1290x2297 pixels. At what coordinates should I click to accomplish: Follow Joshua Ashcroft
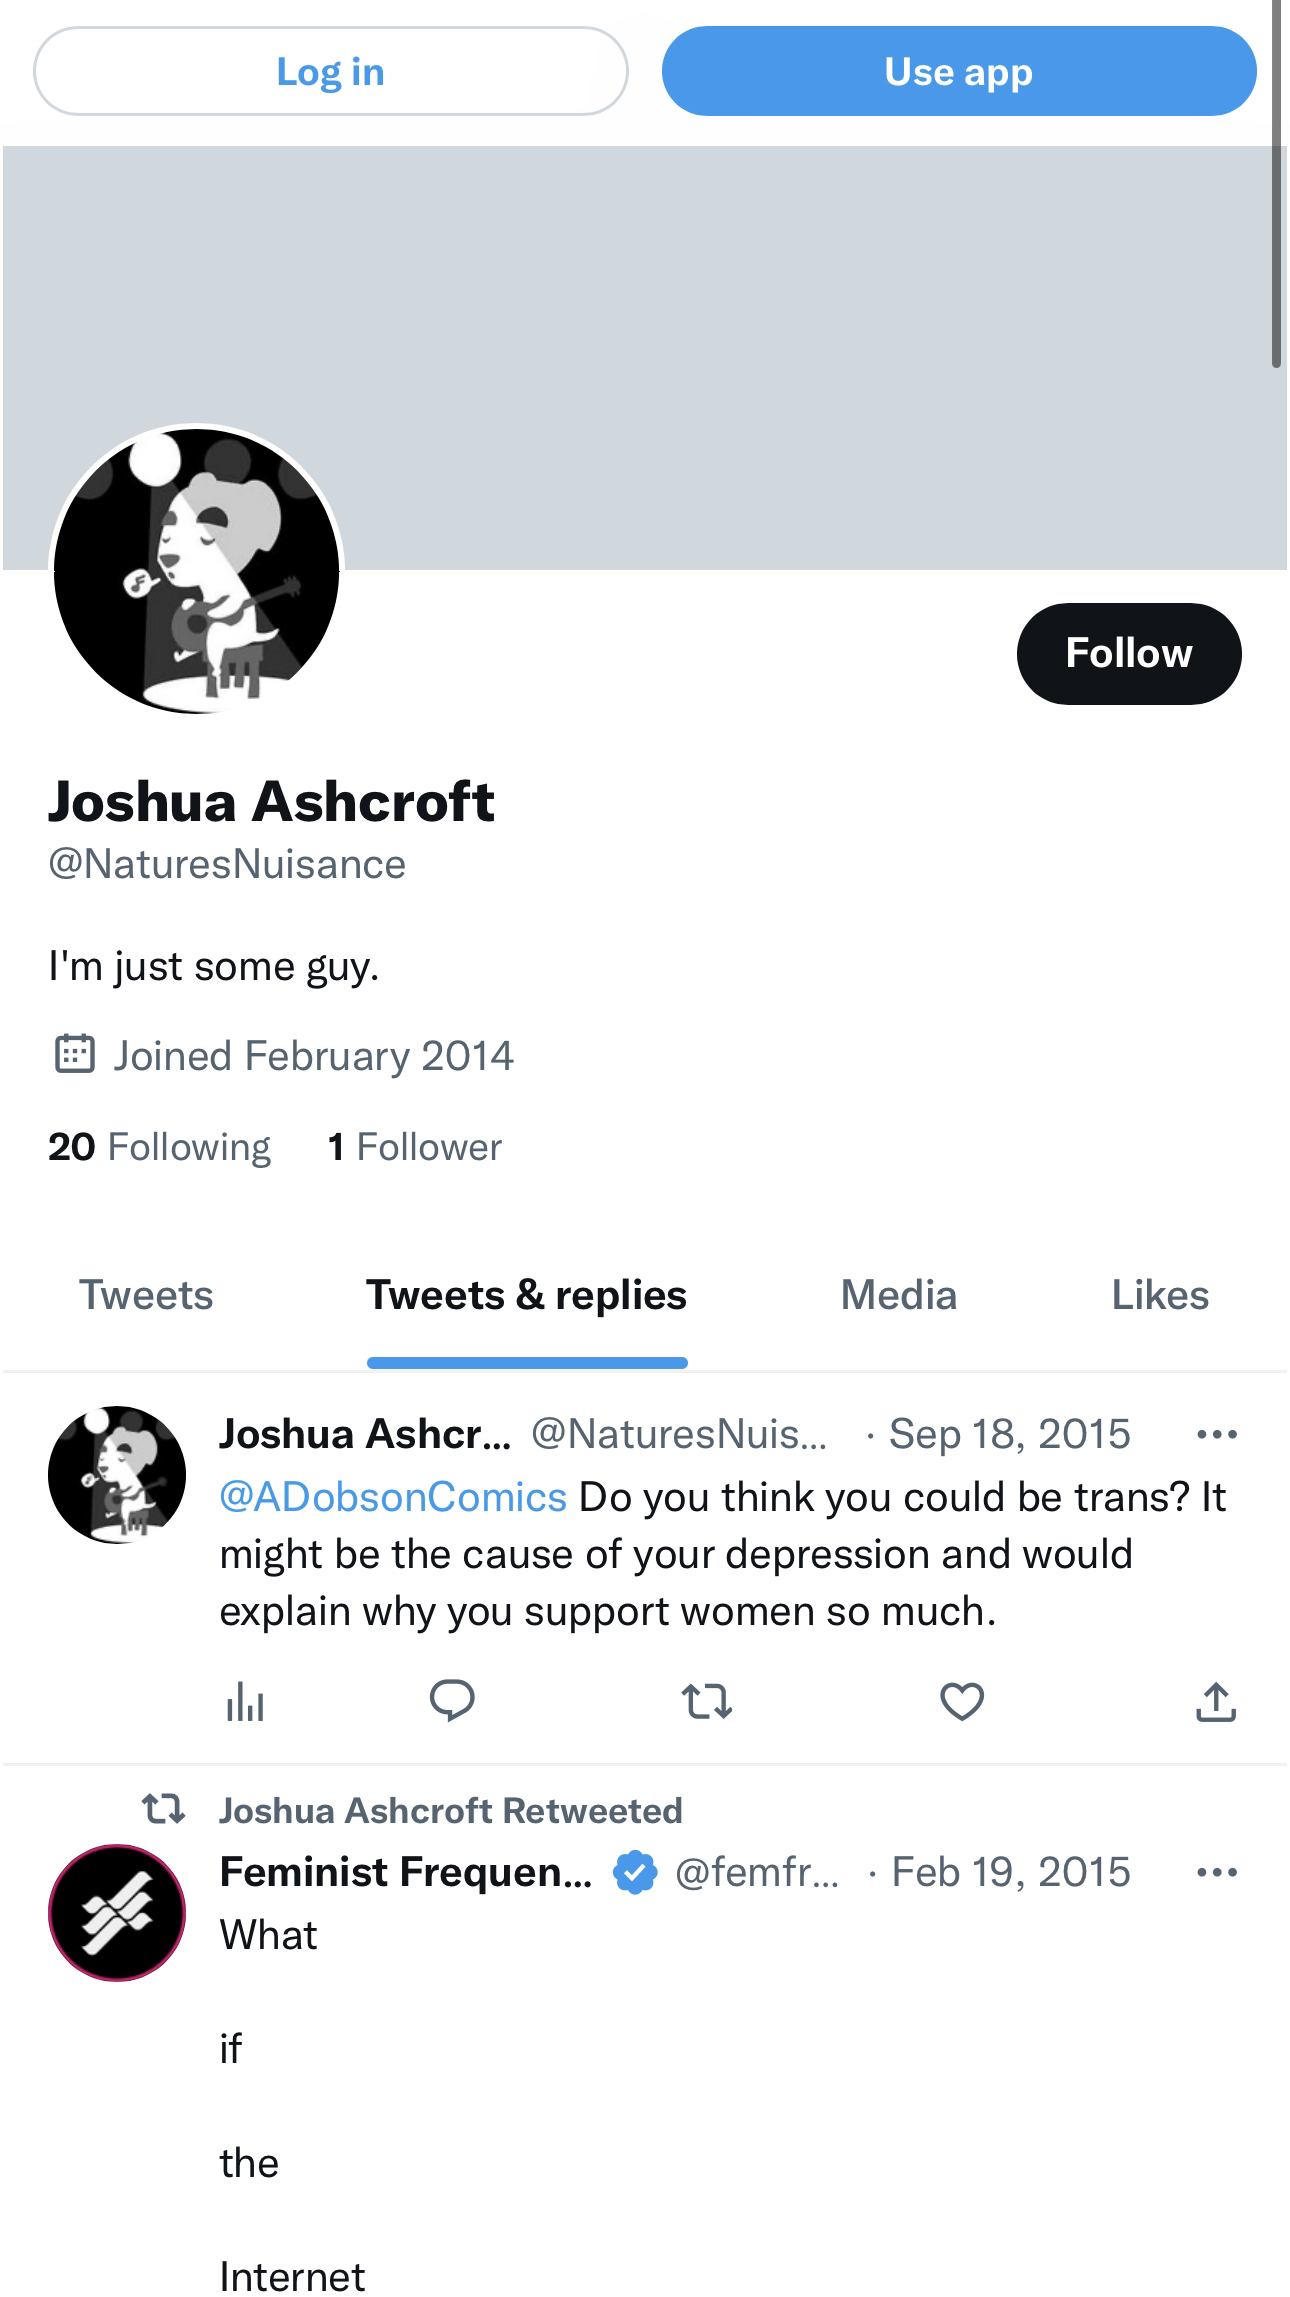(1129, 653)
